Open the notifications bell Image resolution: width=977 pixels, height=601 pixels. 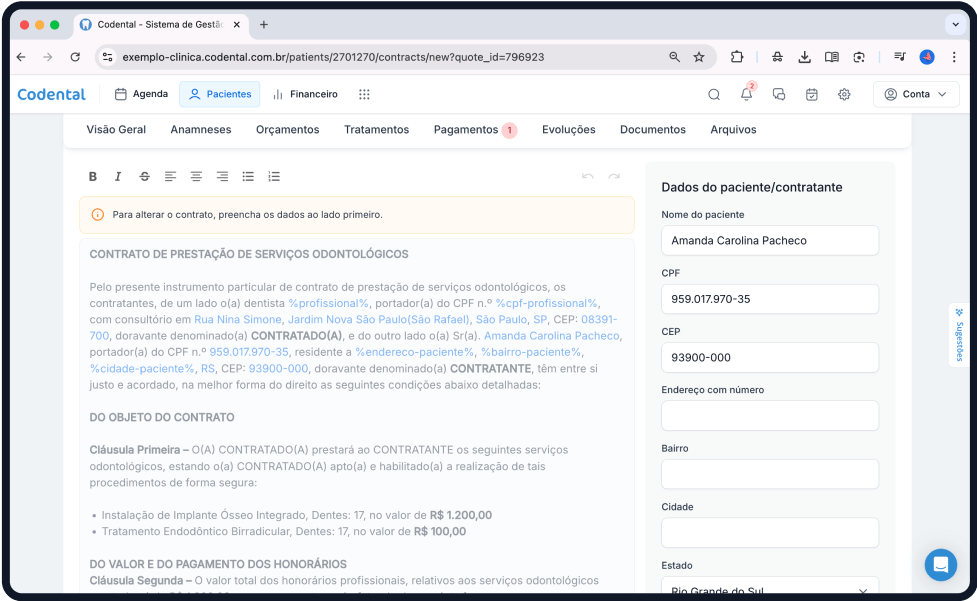click(x=746, y=94)
